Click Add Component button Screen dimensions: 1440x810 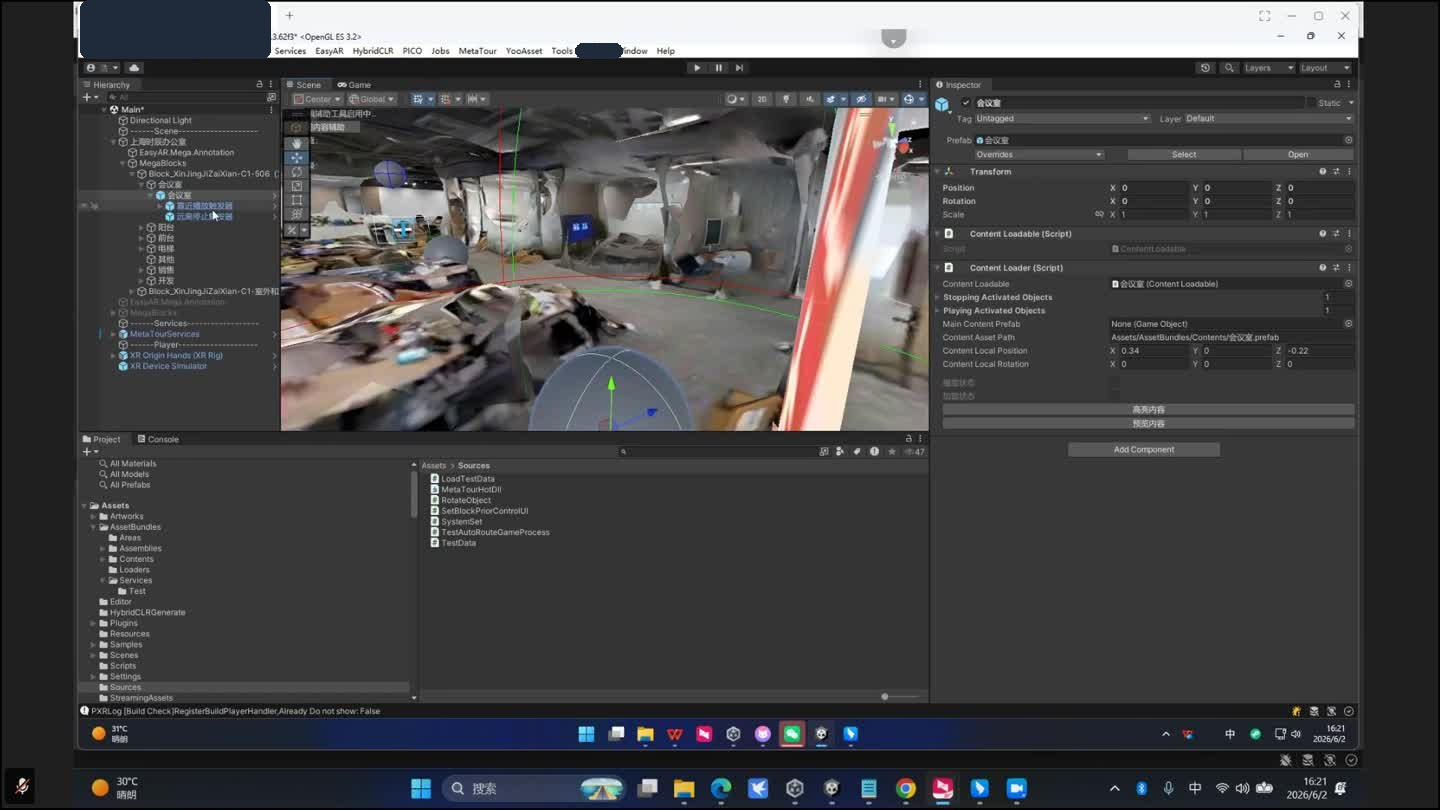(1144, 450)
